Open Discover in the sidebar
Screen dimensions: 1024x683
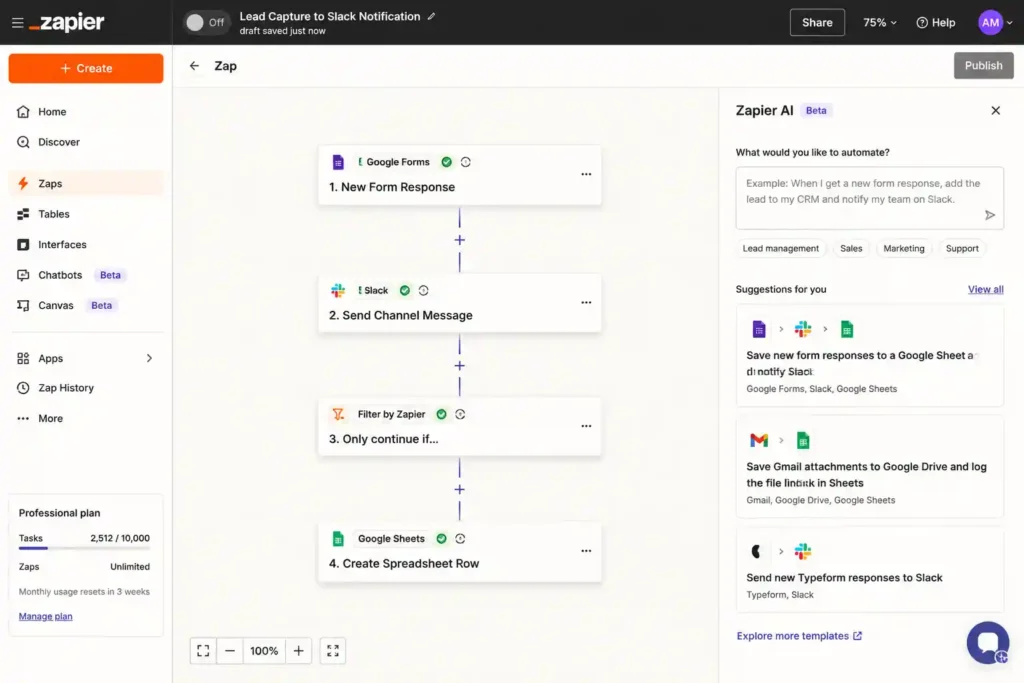[86, 142]
